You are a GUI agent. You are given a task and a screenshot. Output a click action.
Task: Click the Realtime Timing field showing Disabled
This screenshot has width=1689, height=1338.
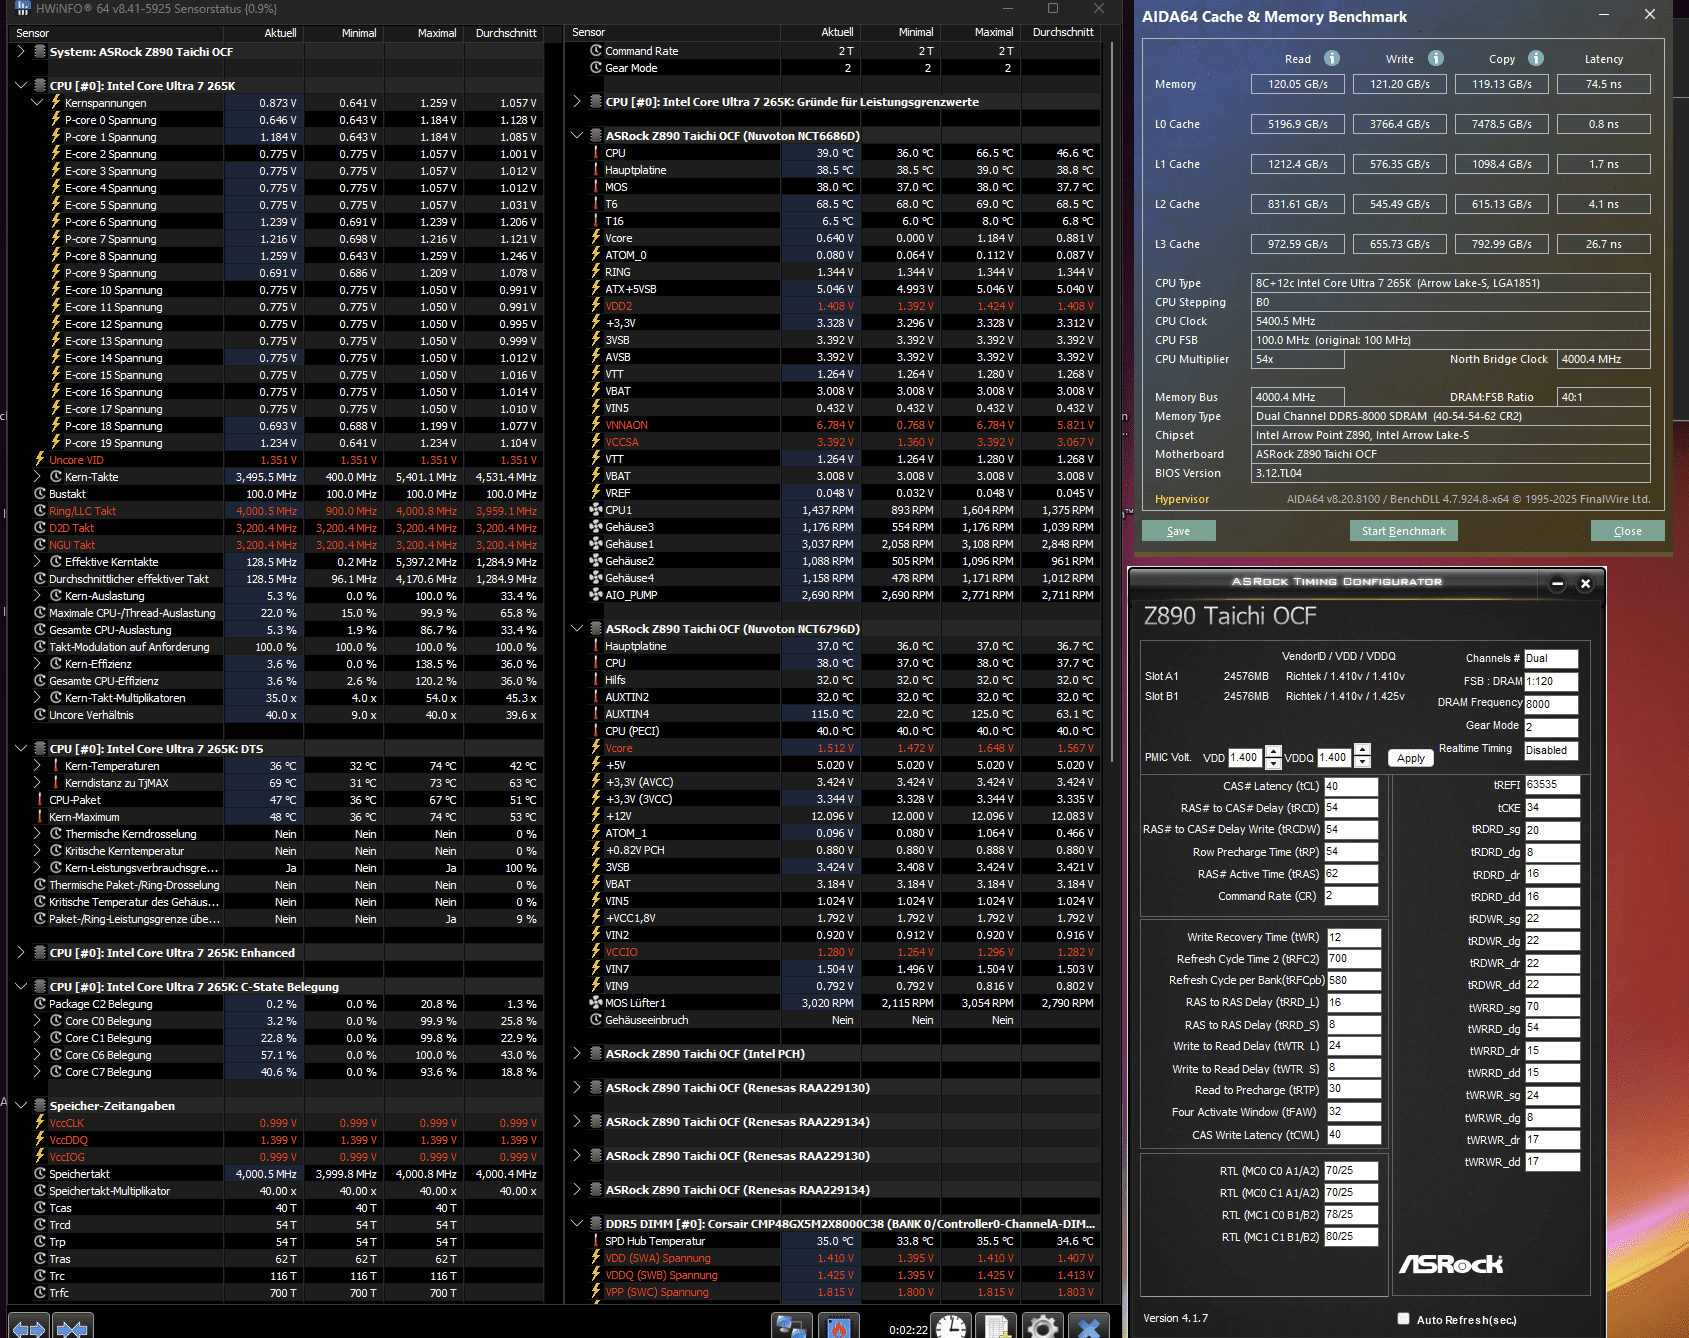(x=1551, y=750)
